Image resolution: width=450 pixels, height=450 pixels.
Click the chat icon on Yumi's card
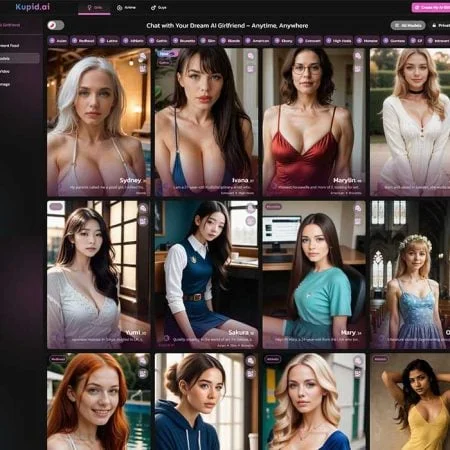[x=143, y=209]
